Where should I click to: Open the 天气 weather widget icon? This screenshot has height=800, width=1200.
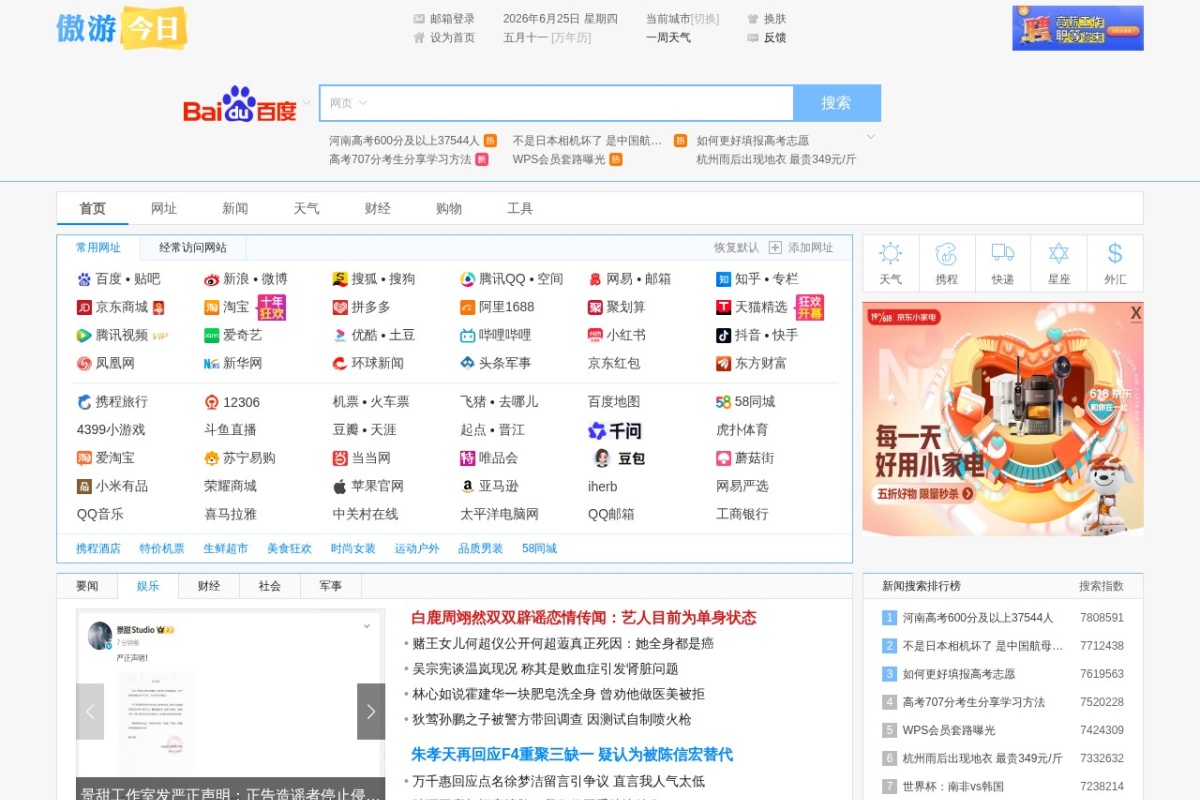890,253
